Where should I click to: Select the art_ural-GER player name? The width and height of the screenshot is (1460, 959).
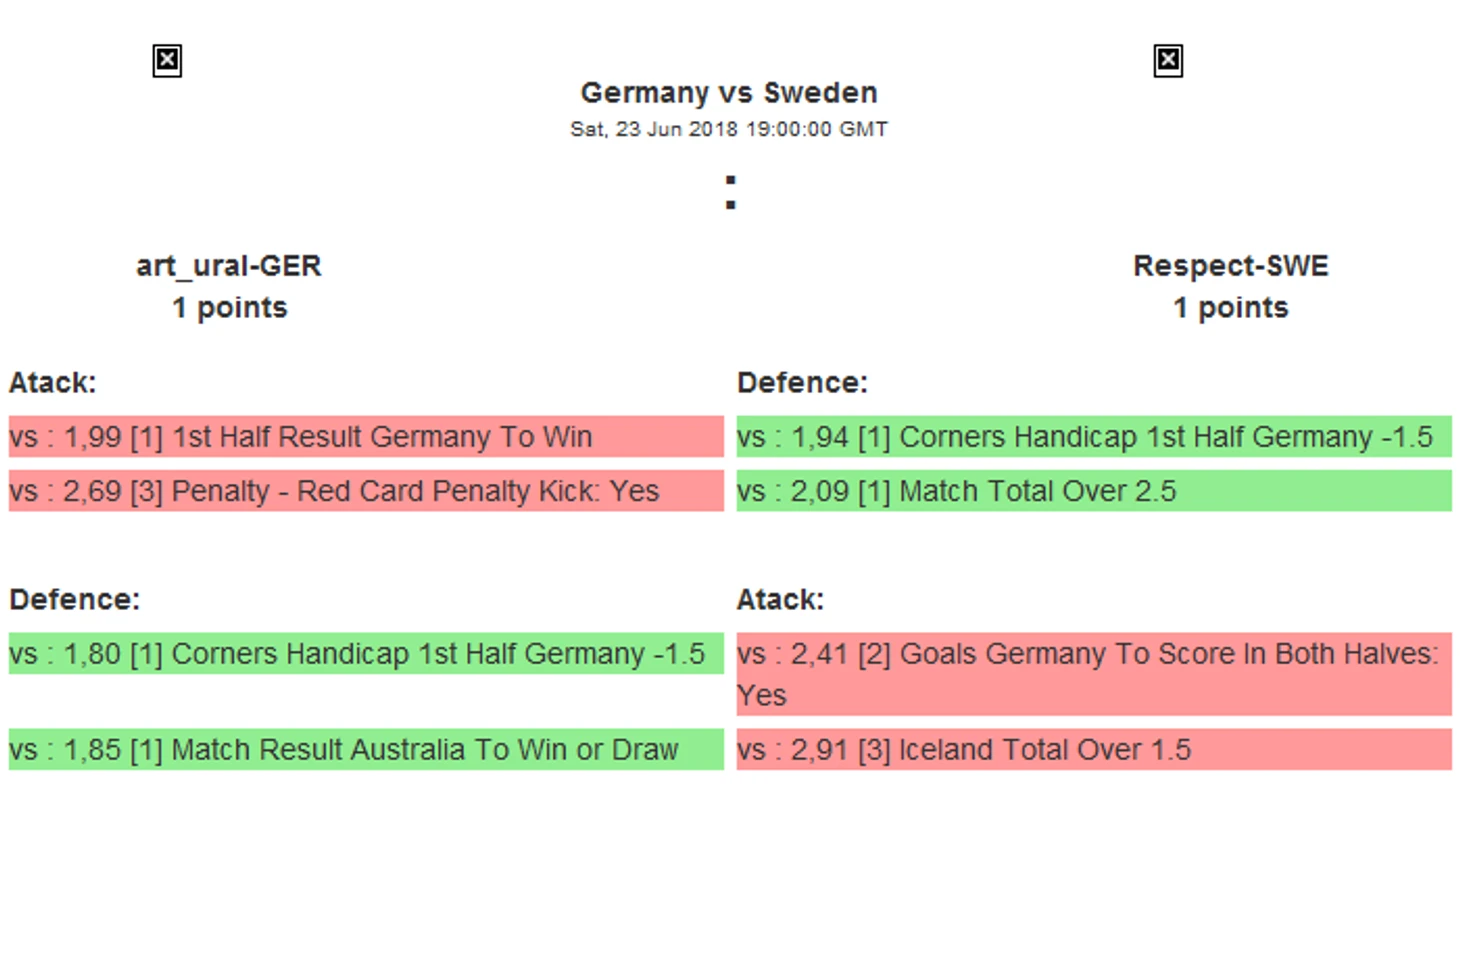click(x=229, y=266)
